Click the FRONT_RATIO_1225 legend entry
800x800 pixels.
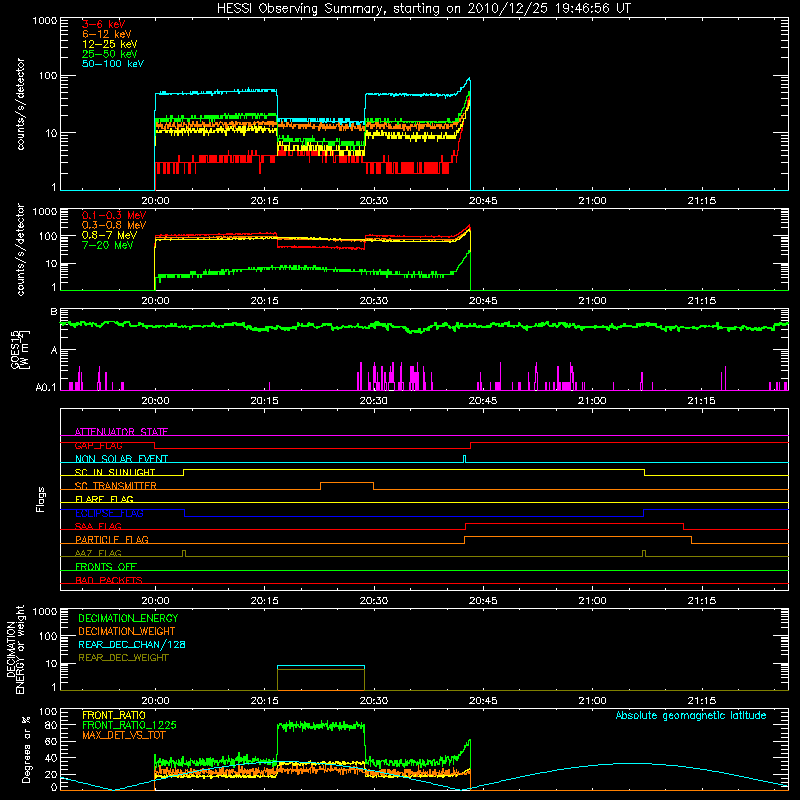pos(130,725)
